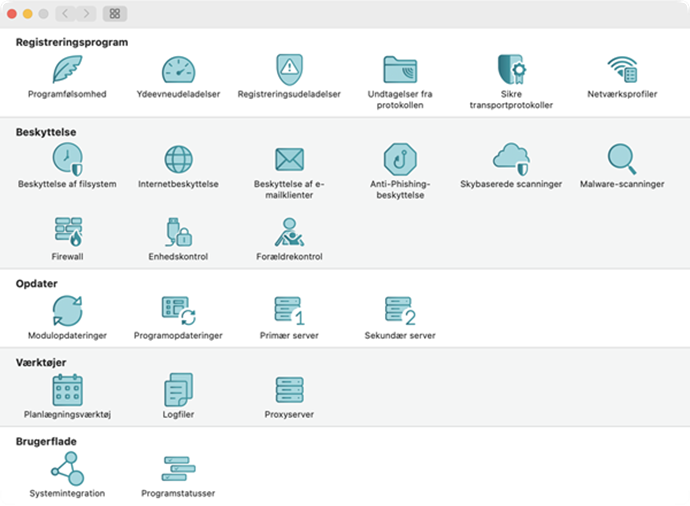Open Firewall settings icon

tap(68, 231)
